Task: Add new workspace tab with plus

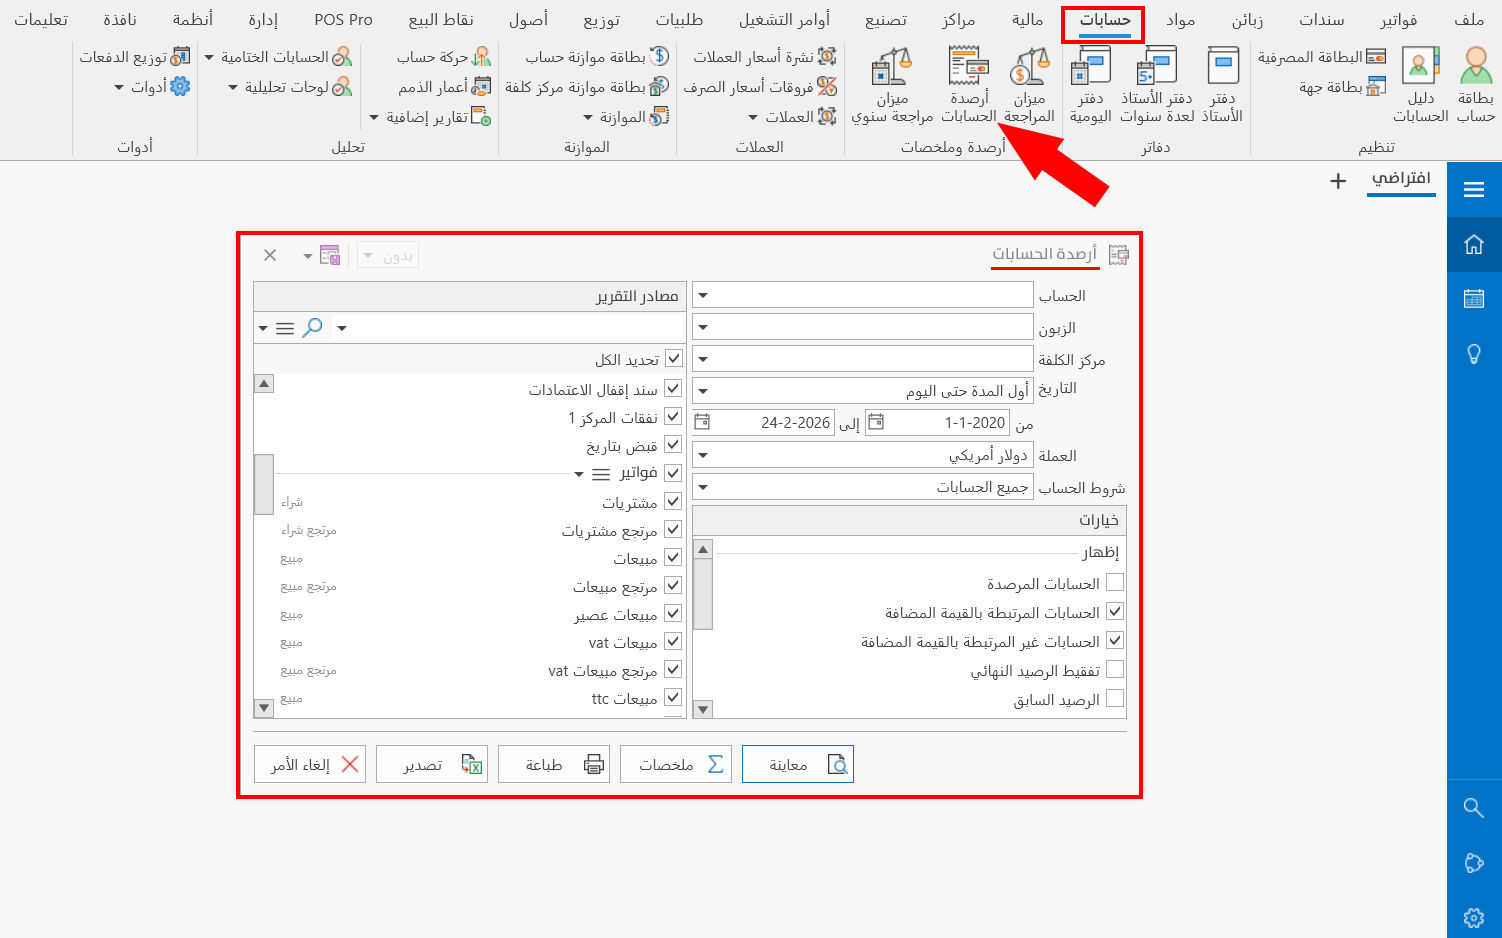Action: tap(1338, 181)
